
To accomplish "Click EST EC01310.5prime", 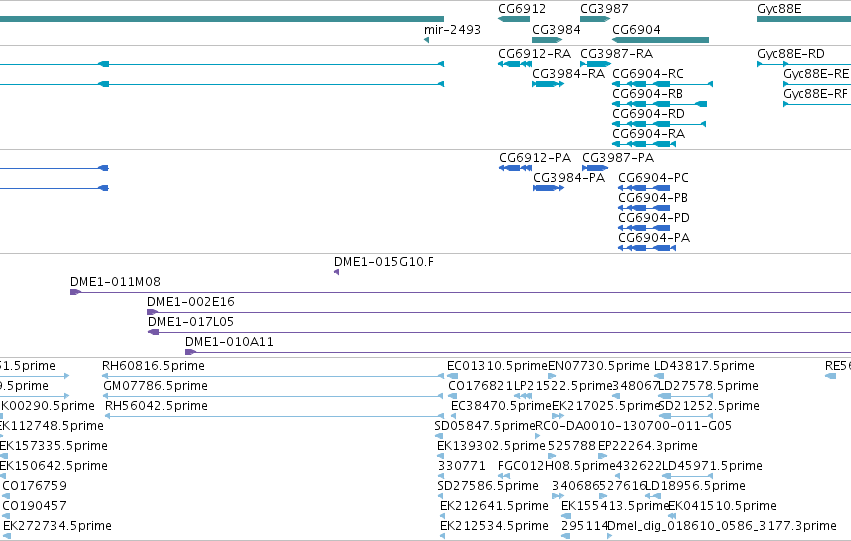I will 497,366.
